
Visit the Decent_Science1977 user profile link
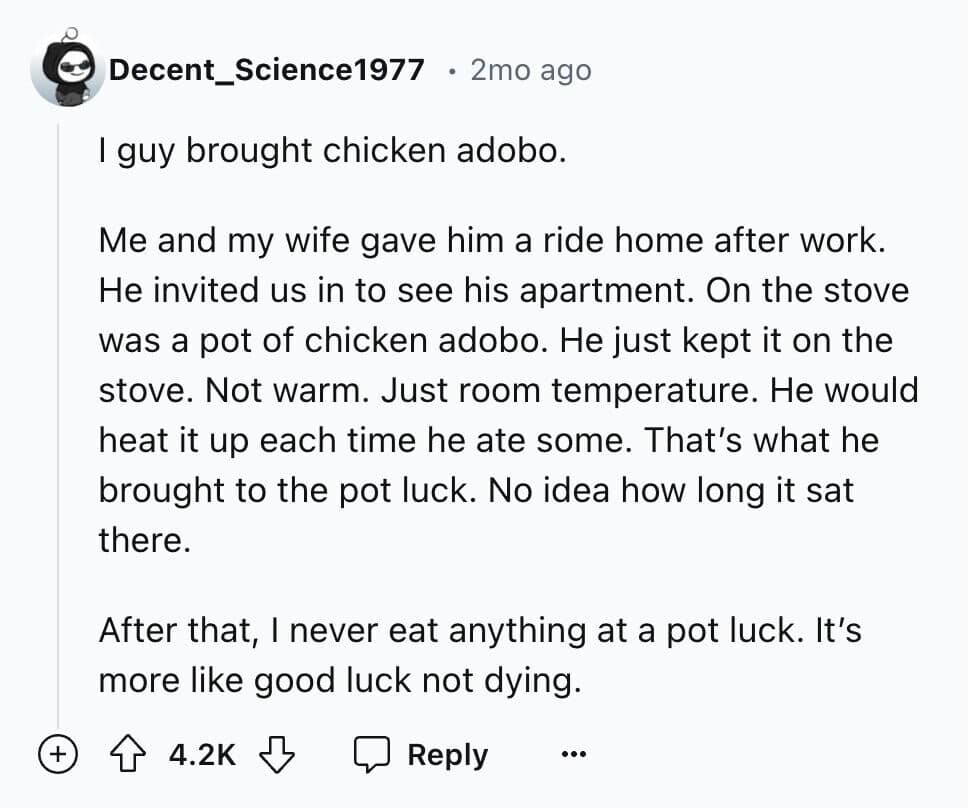coord(267,69)
